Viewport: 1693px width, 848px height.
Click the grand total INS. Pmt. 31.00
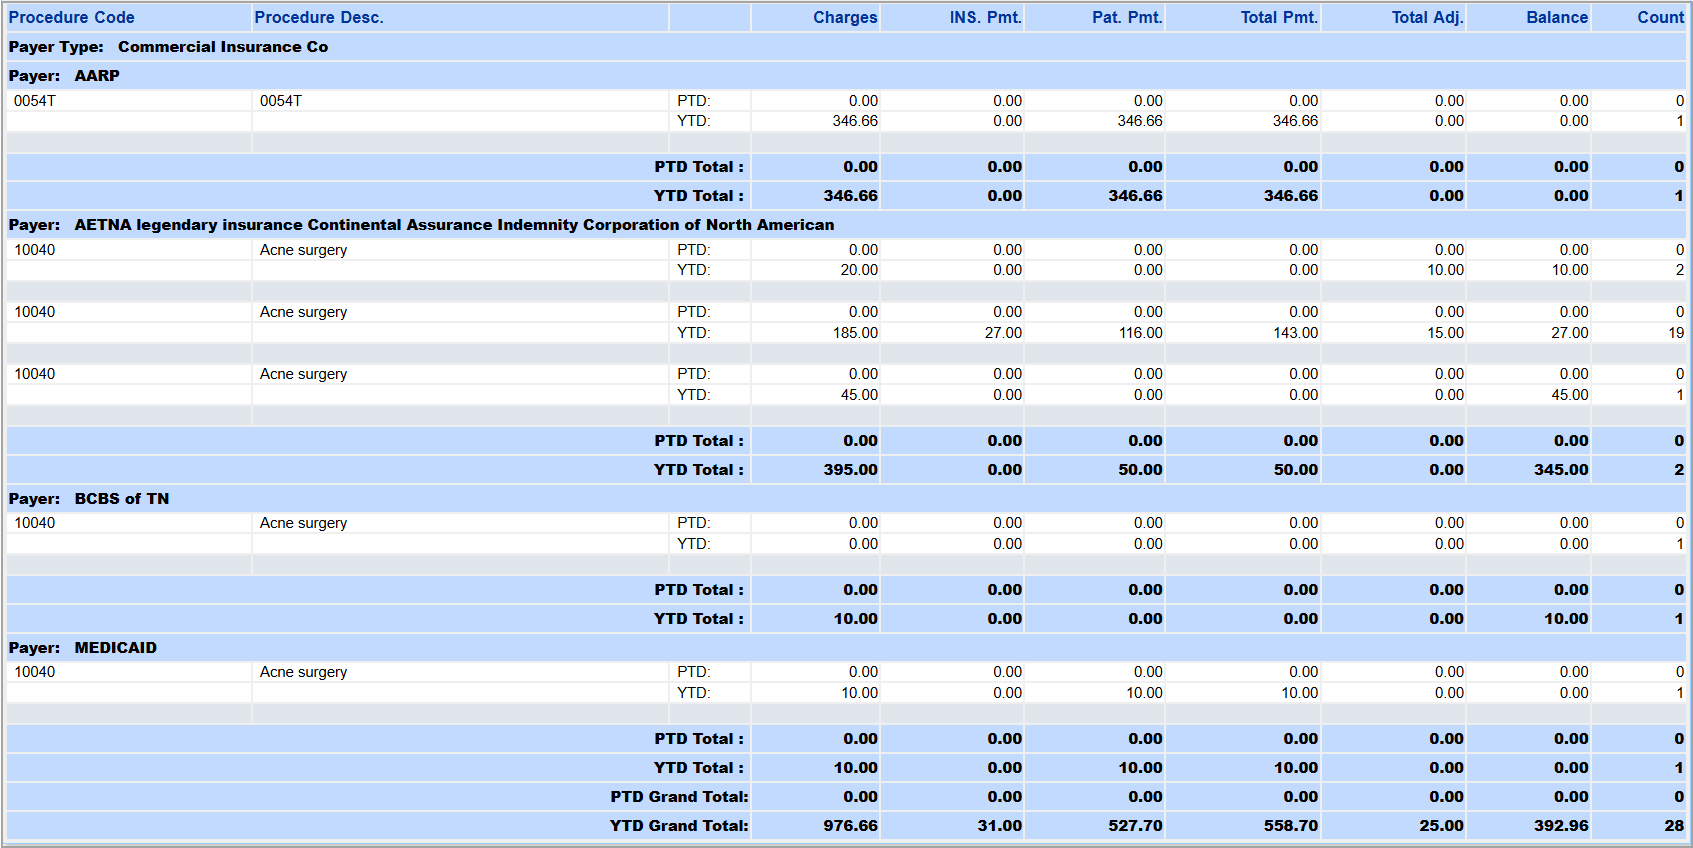click(x=1000, y=826)
